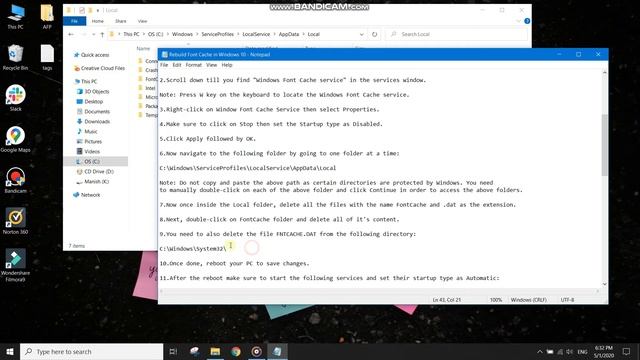Open the AFP folder on desktop
The image size is (640, 360).
(x=47, y=17)
